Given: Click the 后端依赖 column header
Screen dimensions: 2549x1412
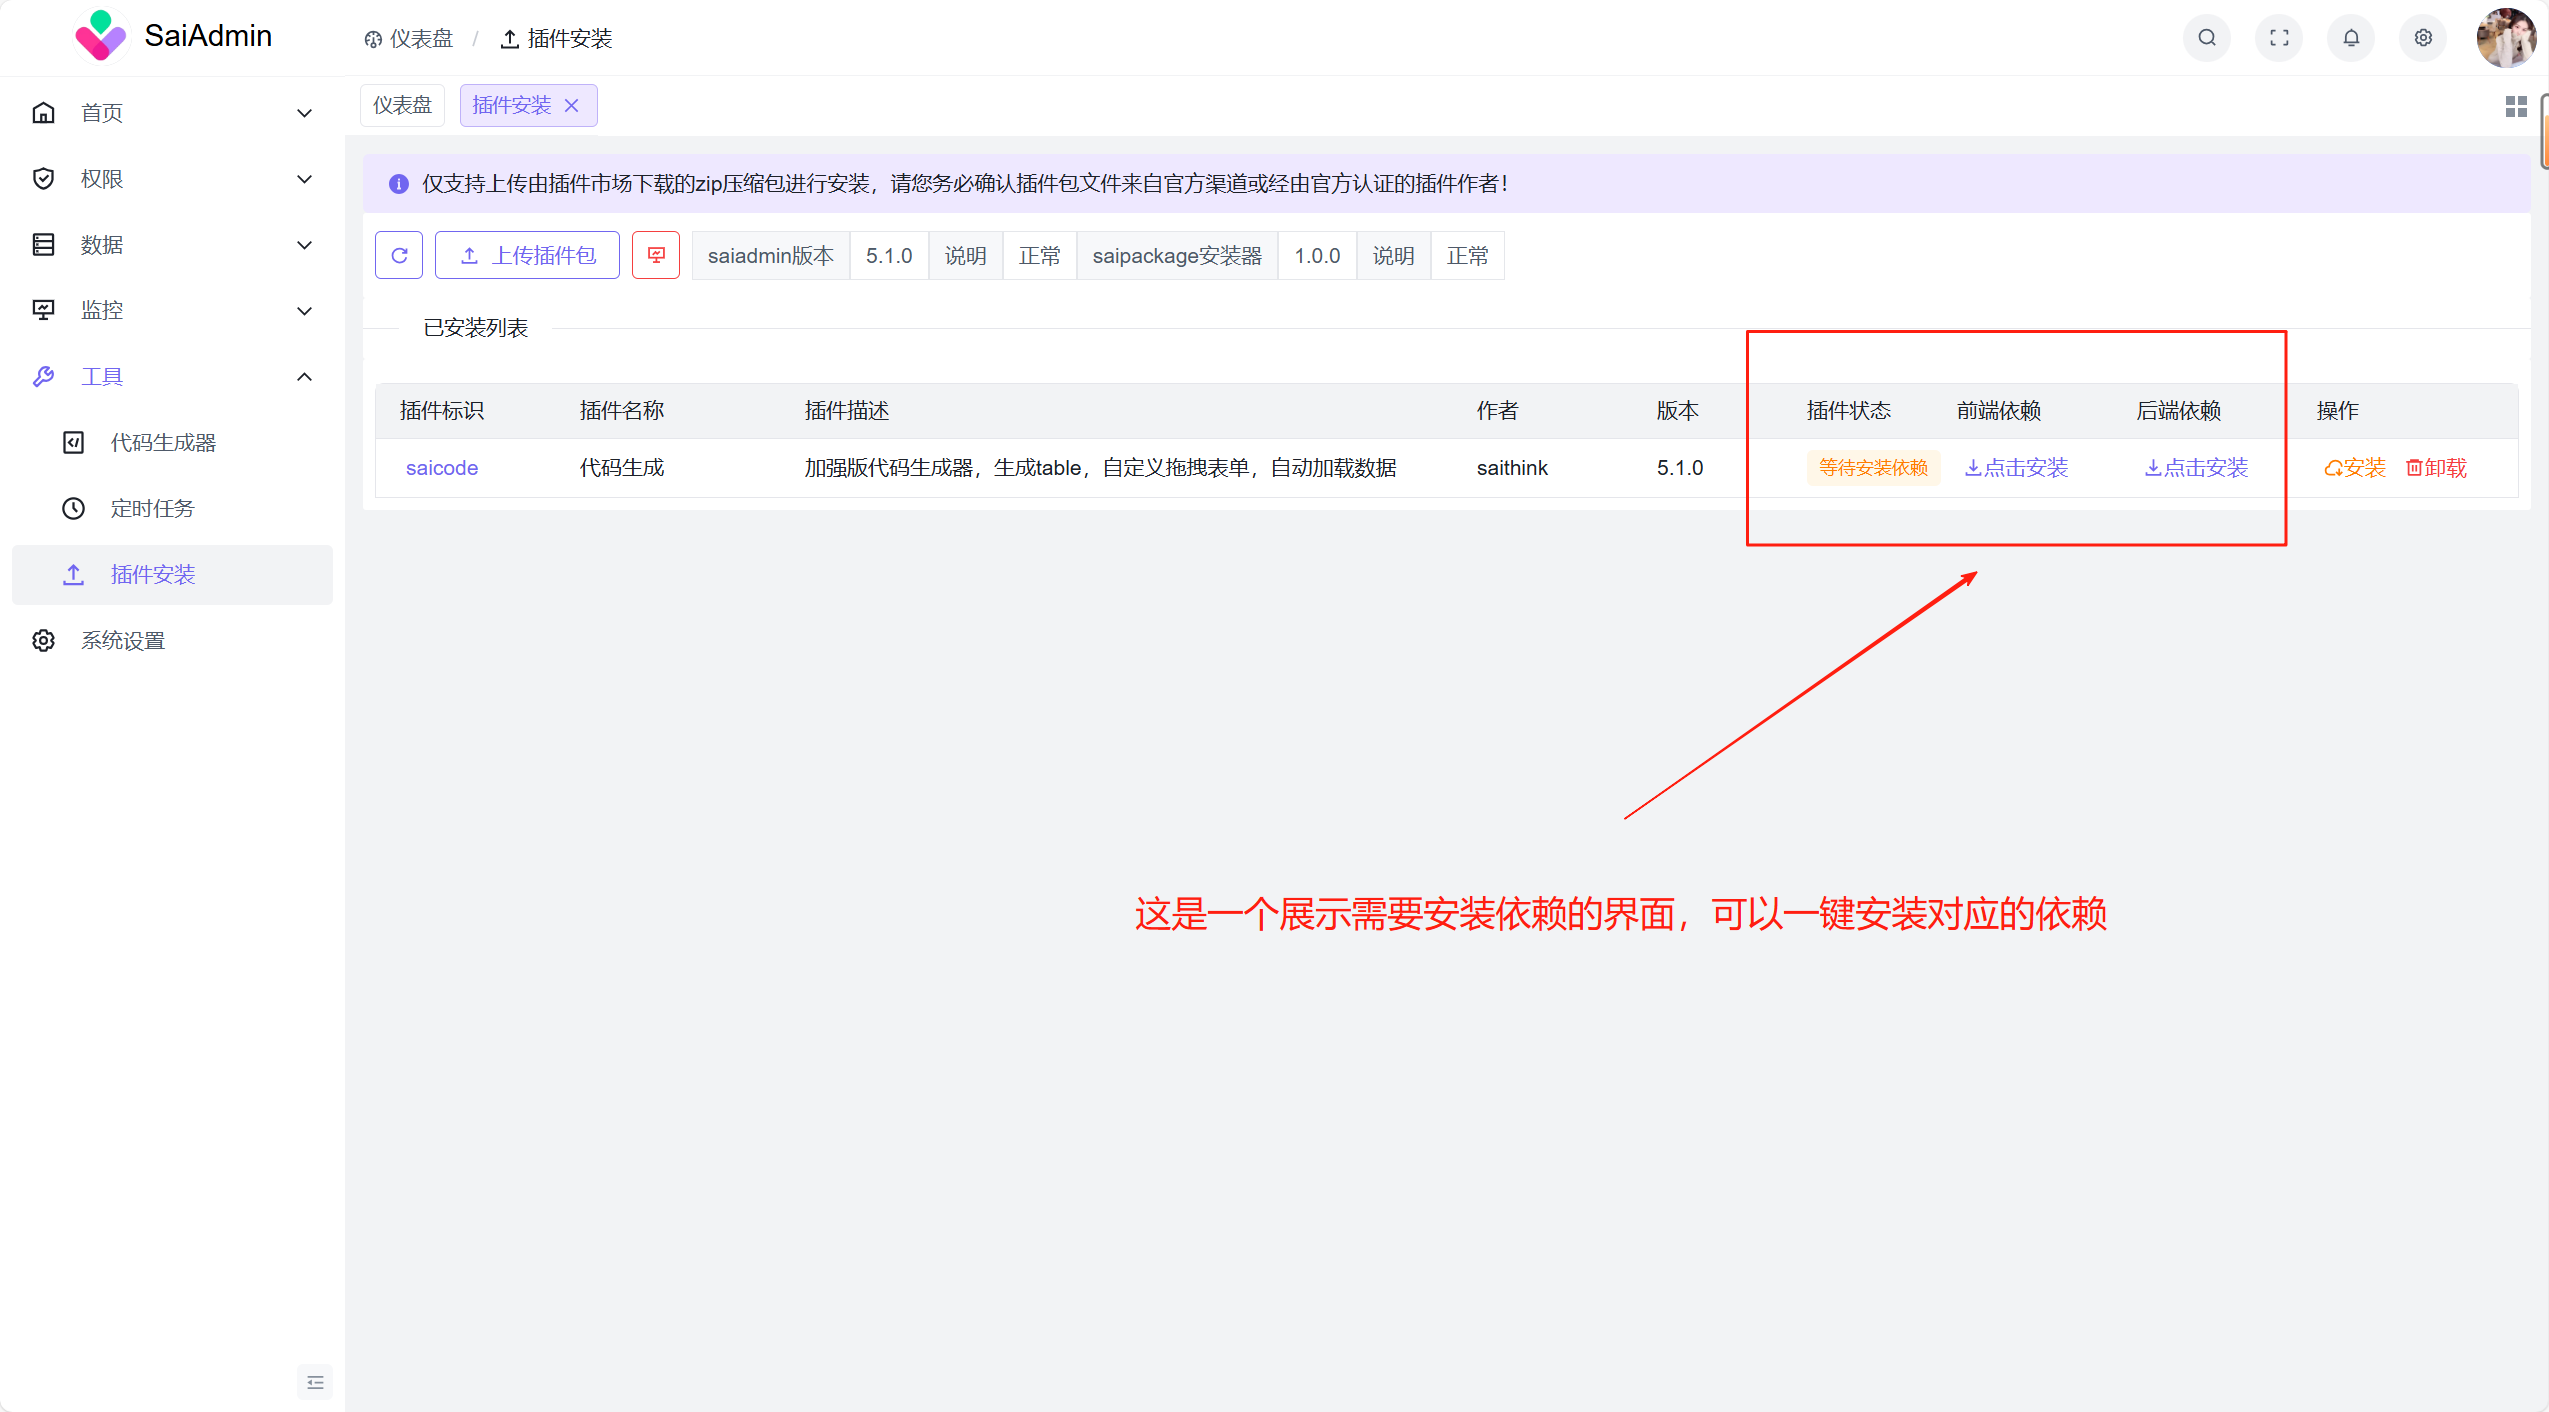Looking at the screenshot, I should tap(2179, 411).
